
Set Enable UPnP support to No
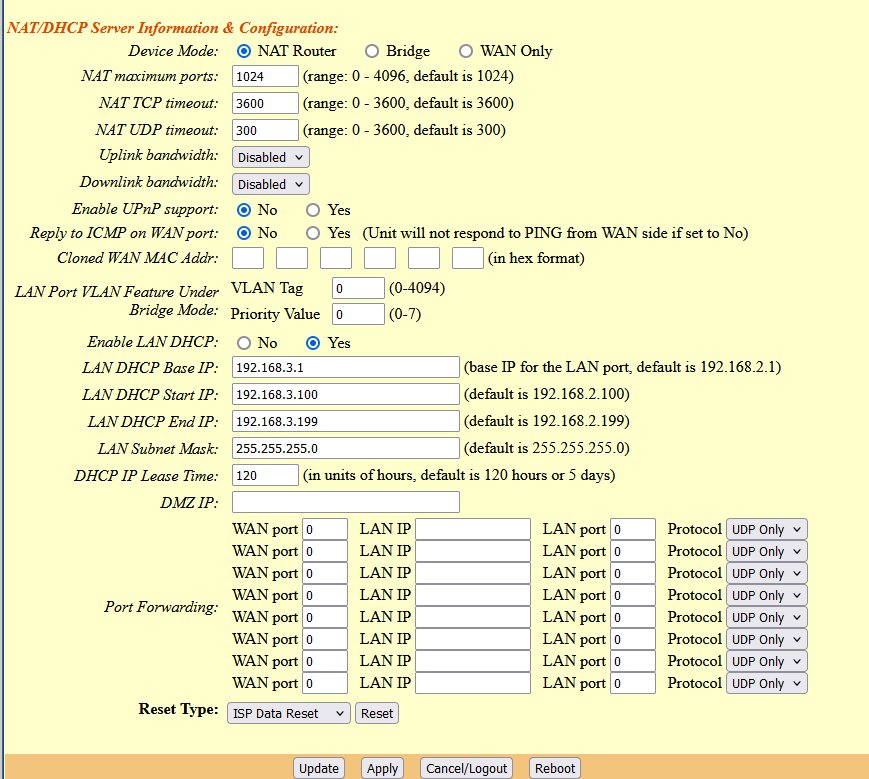point(244,210)
